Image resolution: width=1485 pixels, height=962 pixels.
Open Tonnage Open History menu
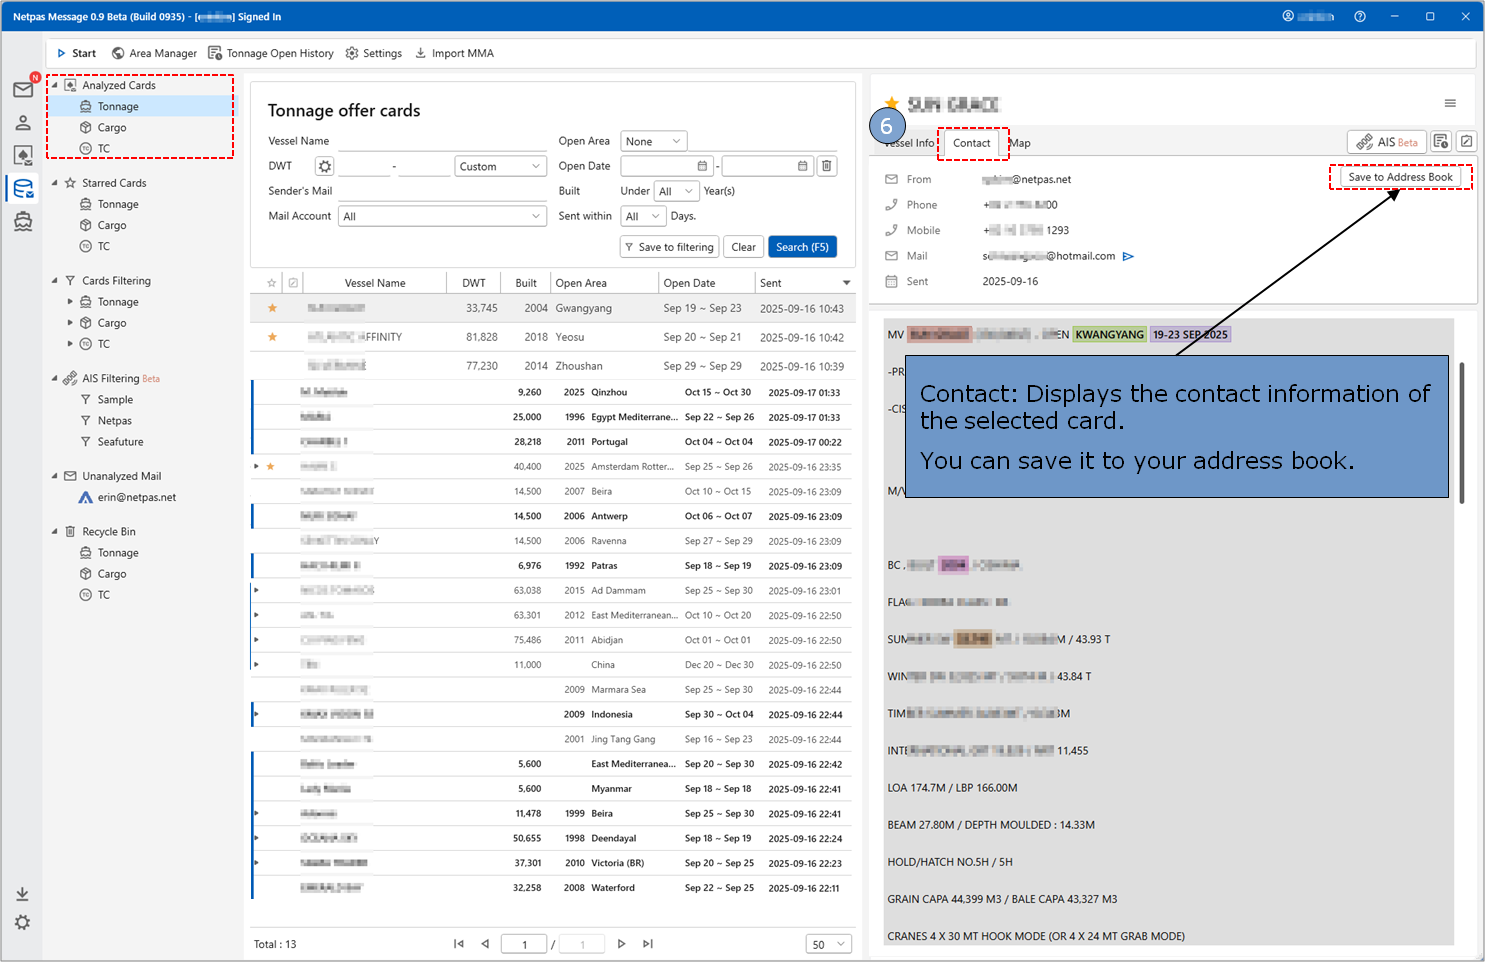270,53
